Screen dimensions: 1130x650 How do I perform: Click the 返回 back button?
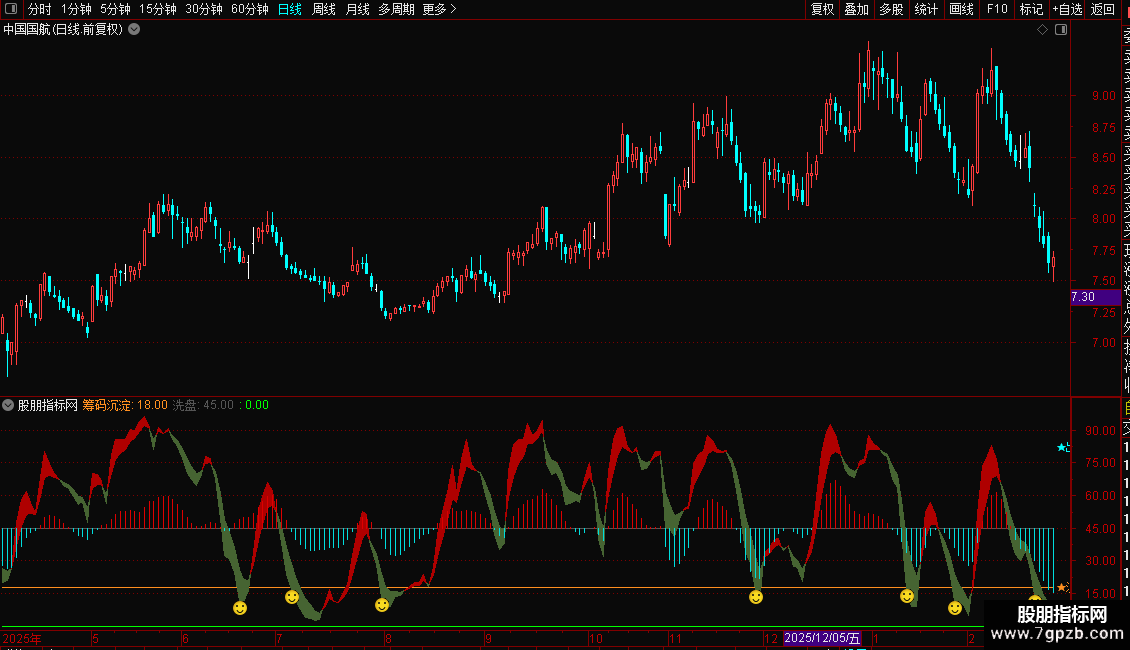click(1103, 9)
